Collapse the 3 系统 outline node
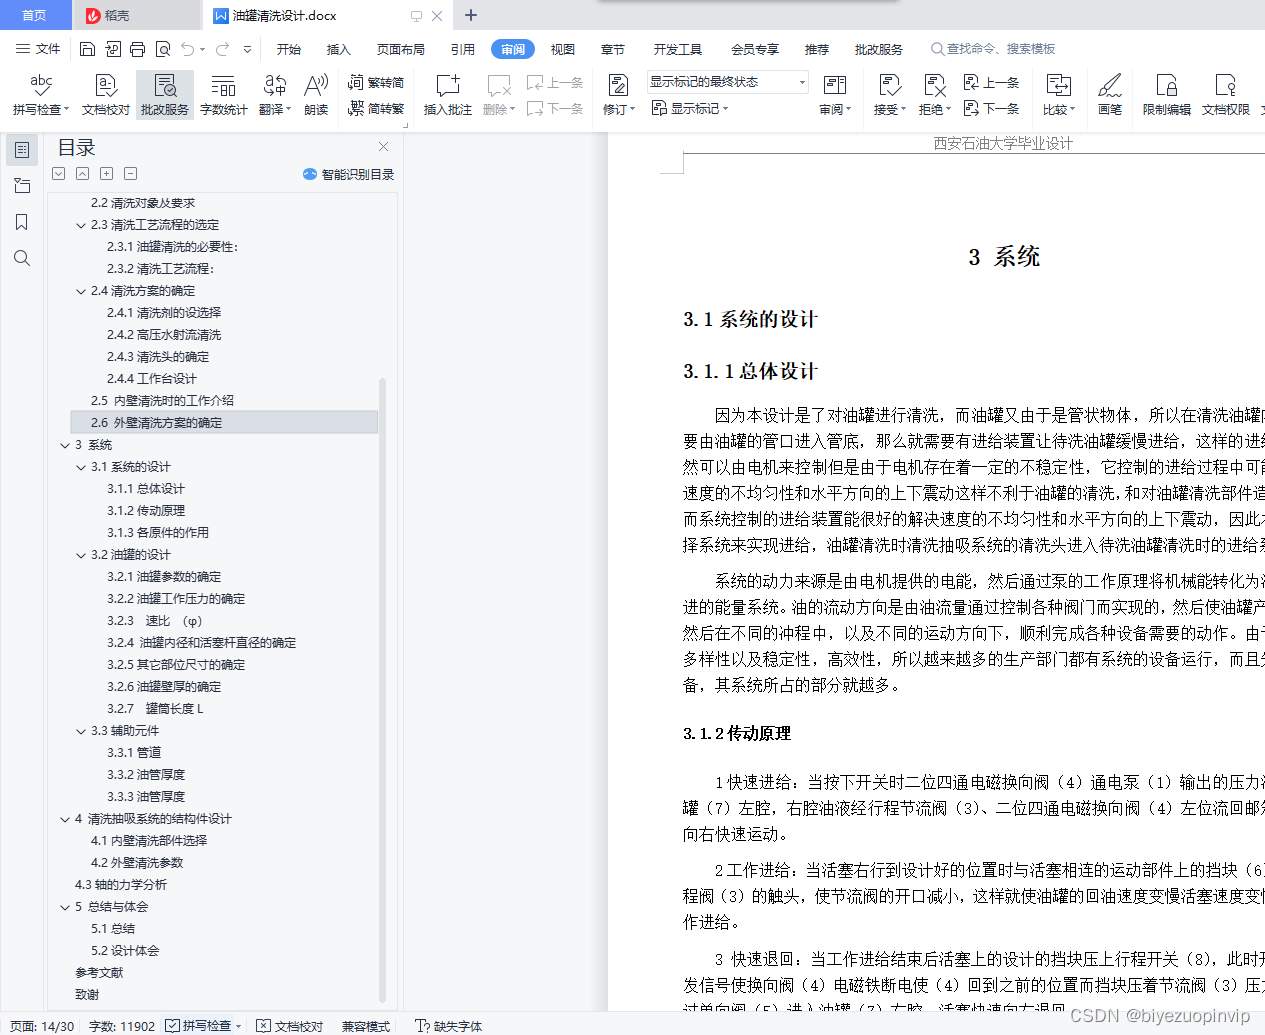Image resolution: width=1265 pixels, height=1035 pixels. pyautogui.click(x=65, y=445)
